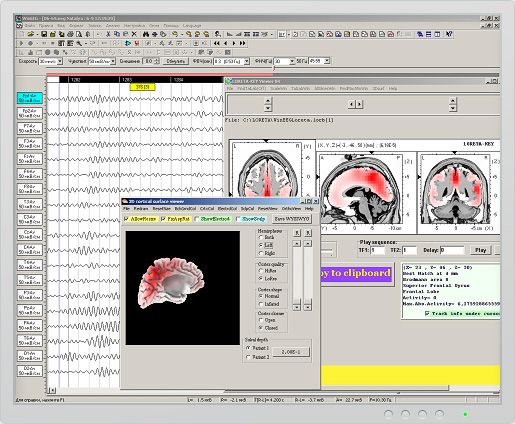This screenshot has height=424, width=515.
Task: Click the yellow undo arrow toolbar icon
Action: [175, 34]
